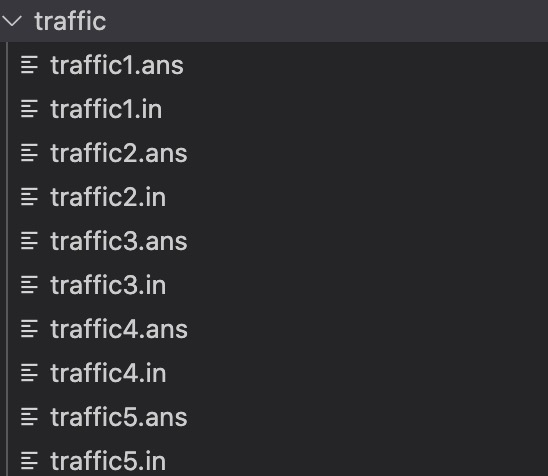Open traffic2.in file

click(x=108, y=197)
